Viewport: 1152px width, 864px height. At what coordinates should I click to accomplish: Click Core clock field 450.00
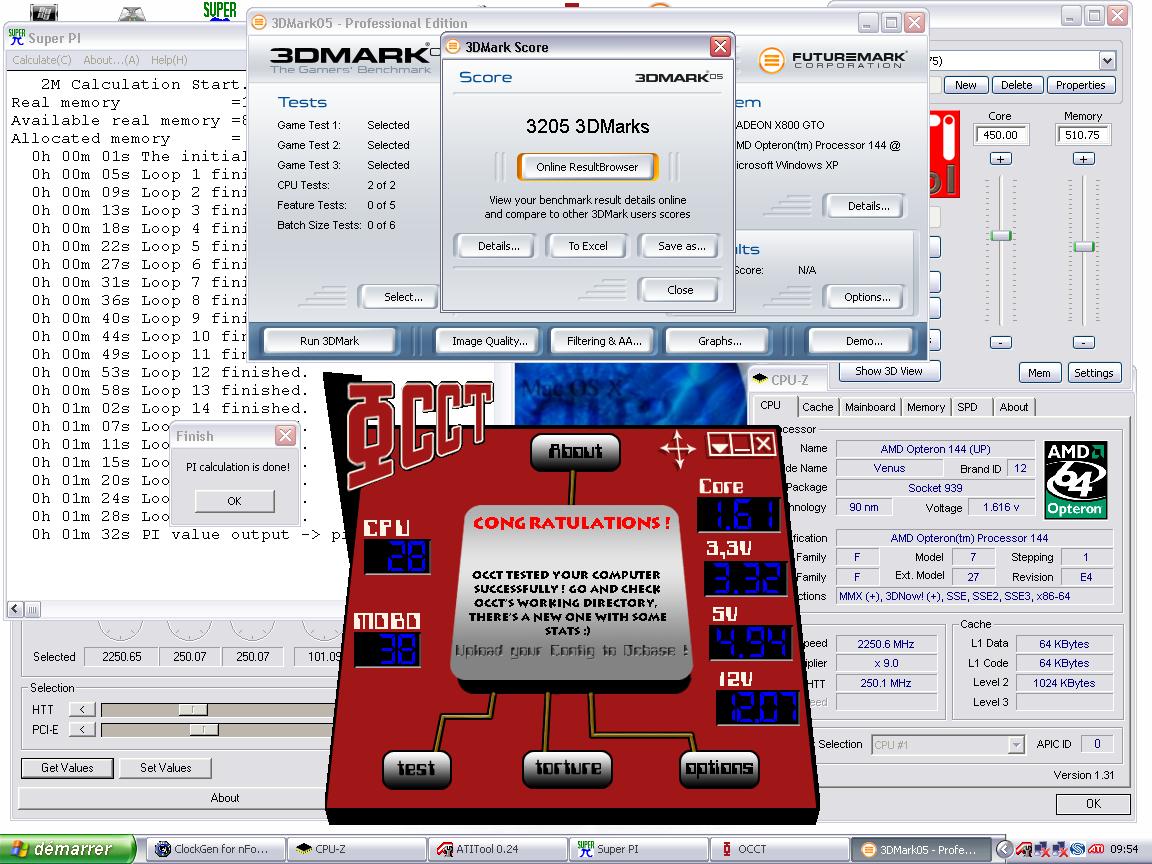coord(1000,134)
